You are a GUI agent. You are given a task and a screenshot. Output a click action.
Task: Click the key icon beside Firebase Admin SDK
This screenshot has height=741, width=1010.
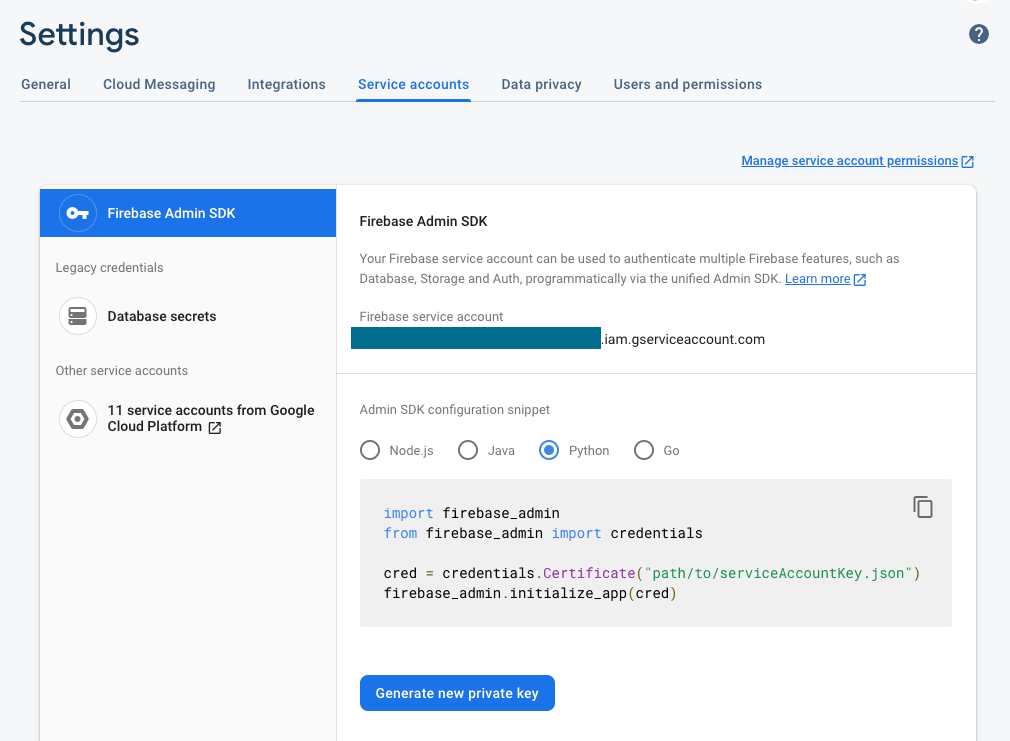pyautogui.click(x=78, y=213)
